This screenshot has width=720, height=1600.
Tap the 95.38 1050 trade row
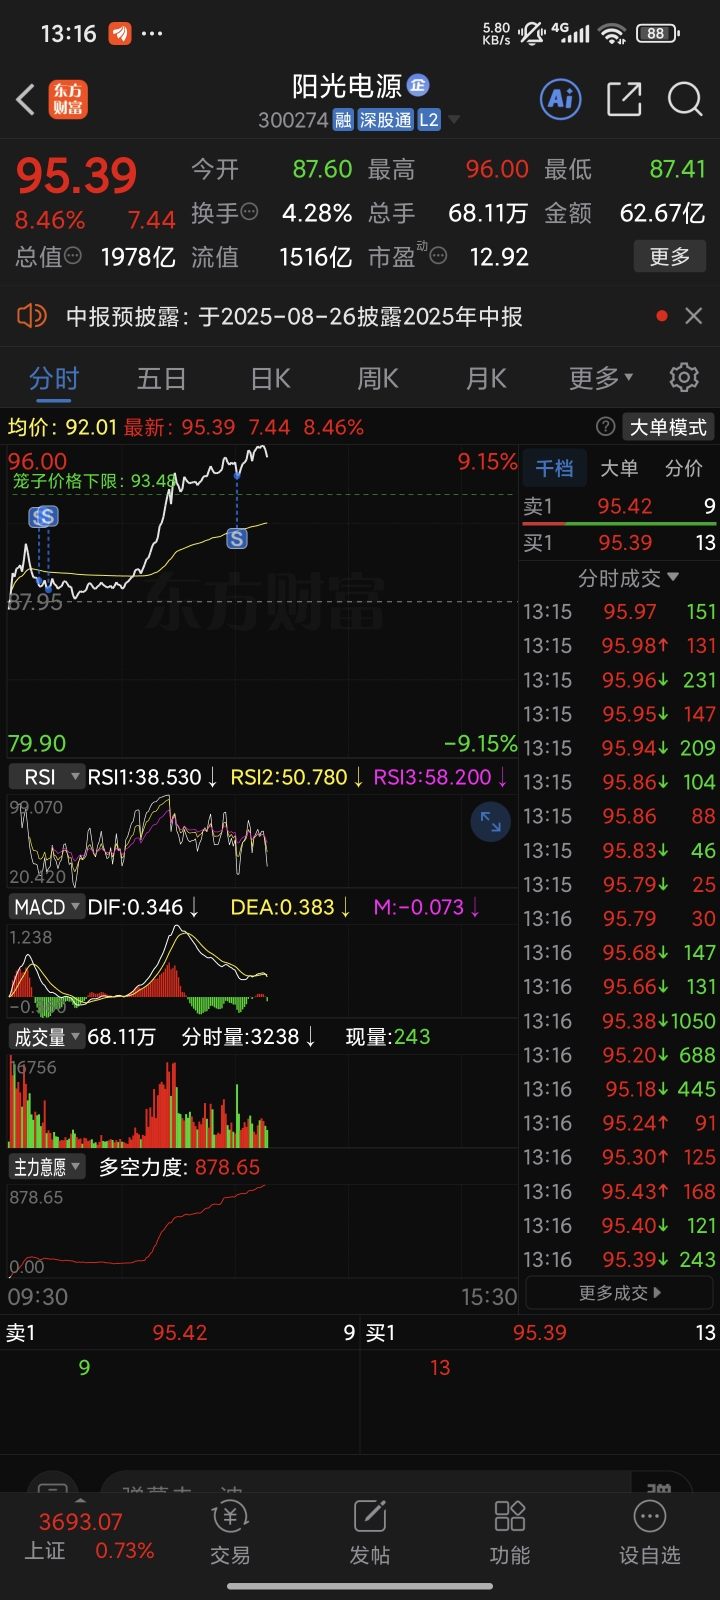click(620, 1021)
